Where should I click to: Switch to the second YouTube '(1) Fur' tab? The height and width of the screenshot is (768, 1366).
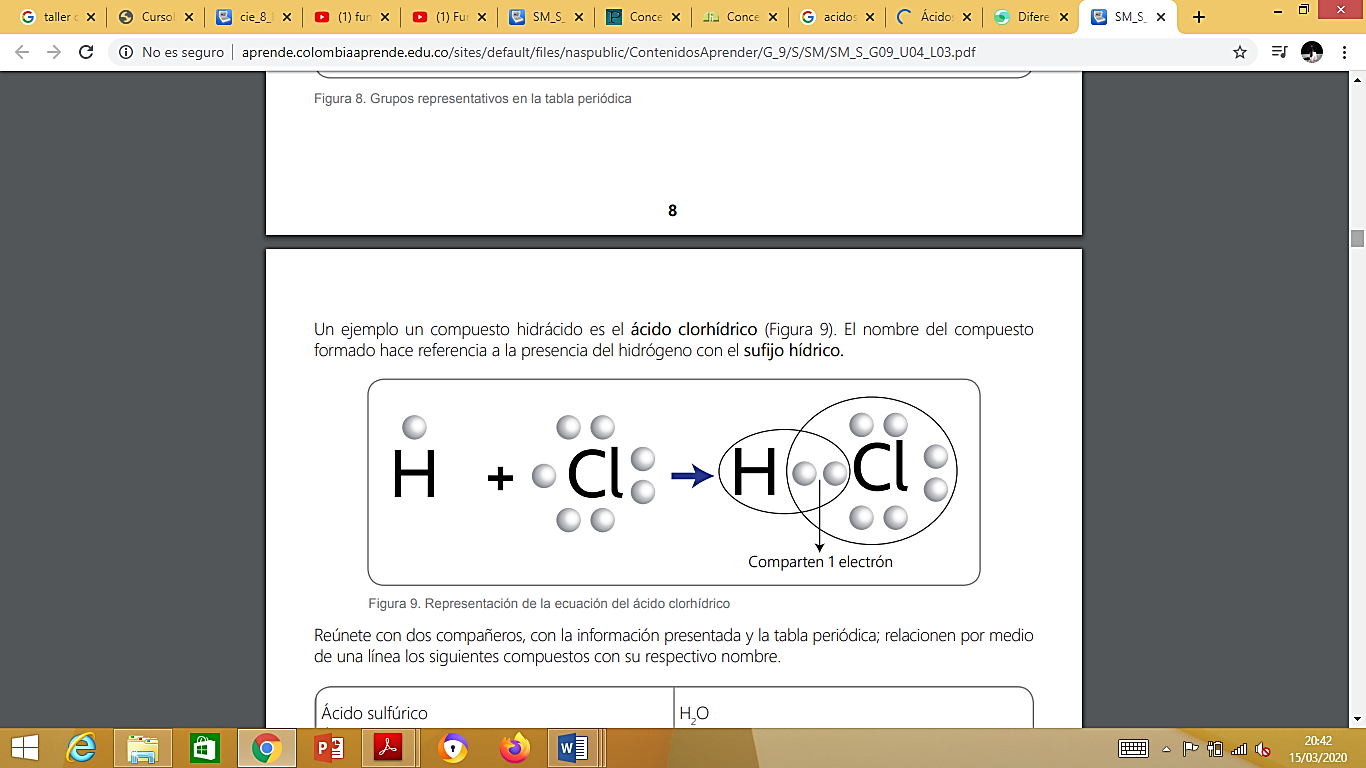click(446, 17)
